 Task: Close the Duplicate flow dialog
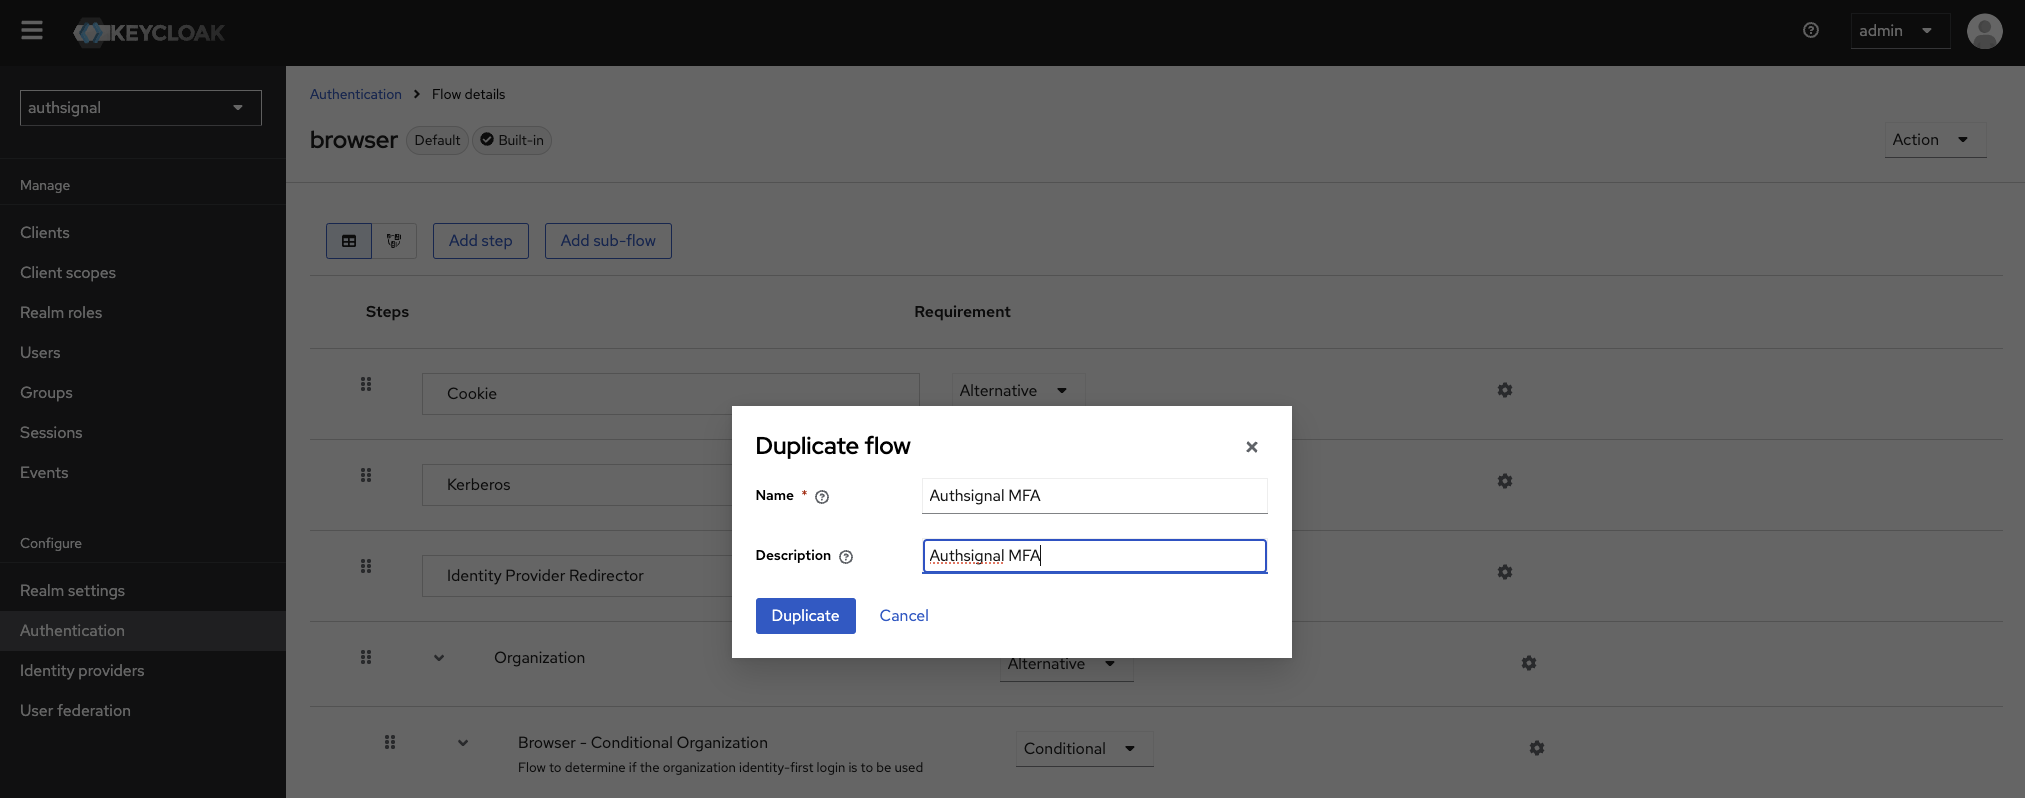coord(1252,447)
